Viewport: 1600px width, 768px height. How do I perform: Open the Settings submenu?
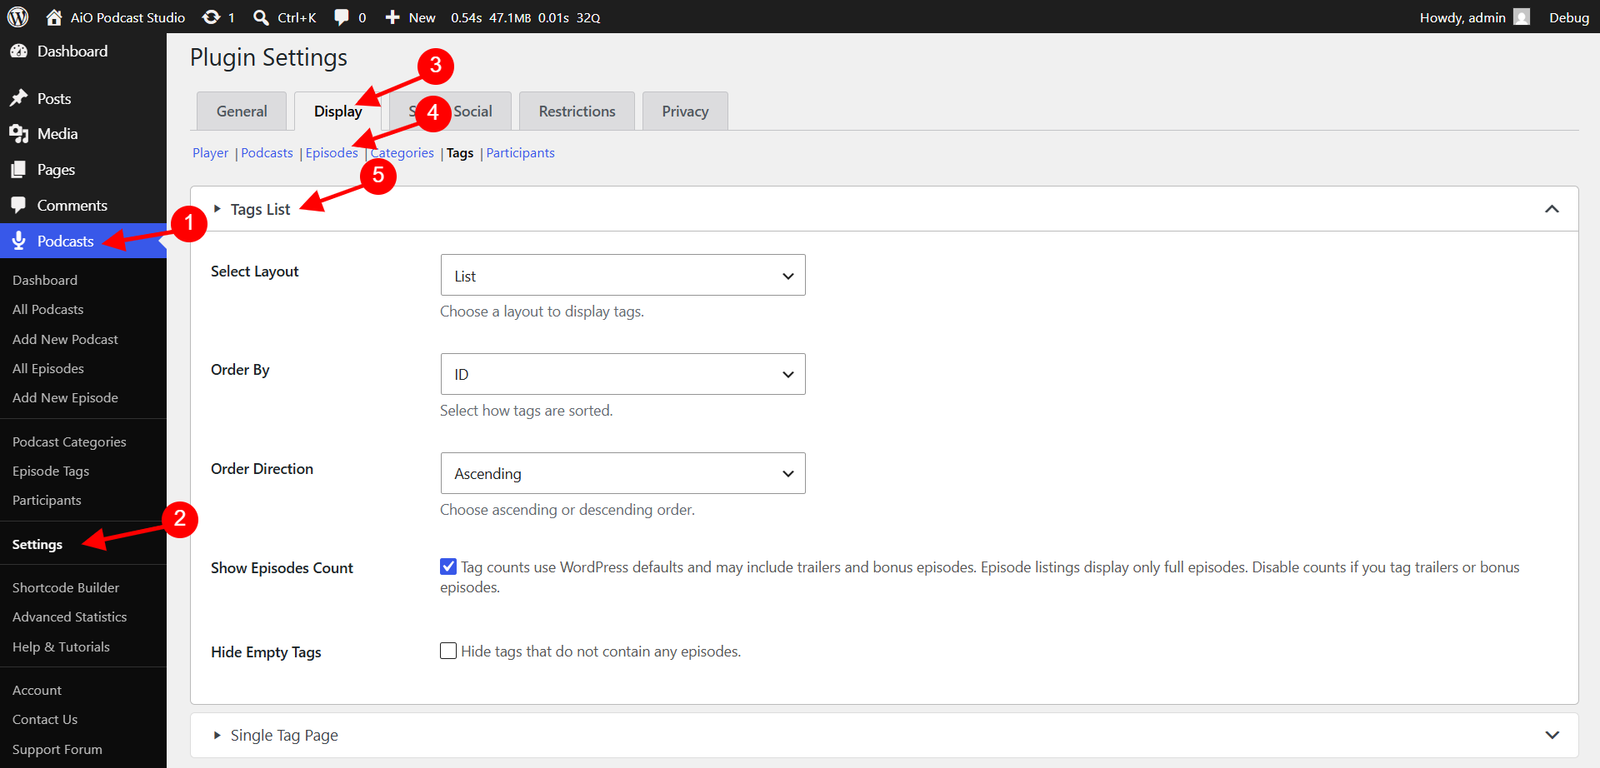click(x=37, y=544)
